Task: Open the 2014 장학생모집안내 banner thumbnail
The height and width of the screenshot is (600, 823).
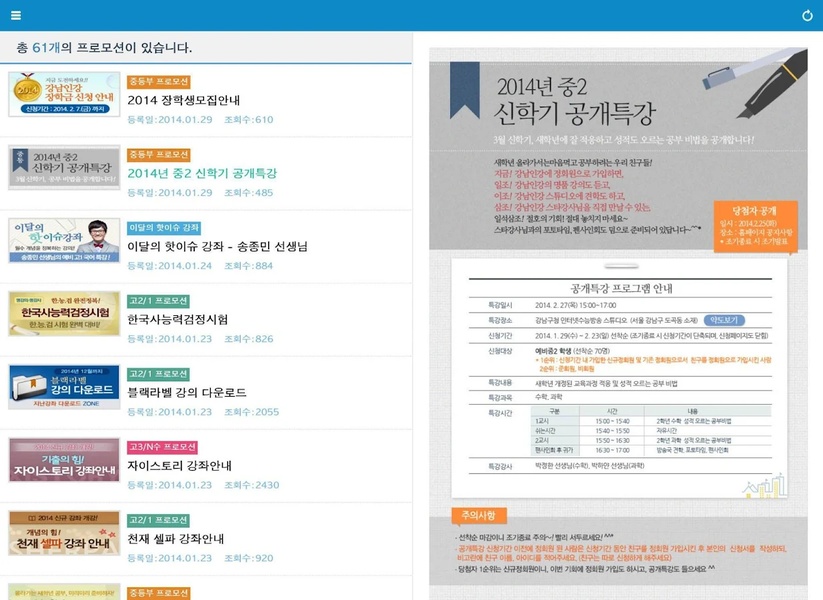Action: [64, 94]
